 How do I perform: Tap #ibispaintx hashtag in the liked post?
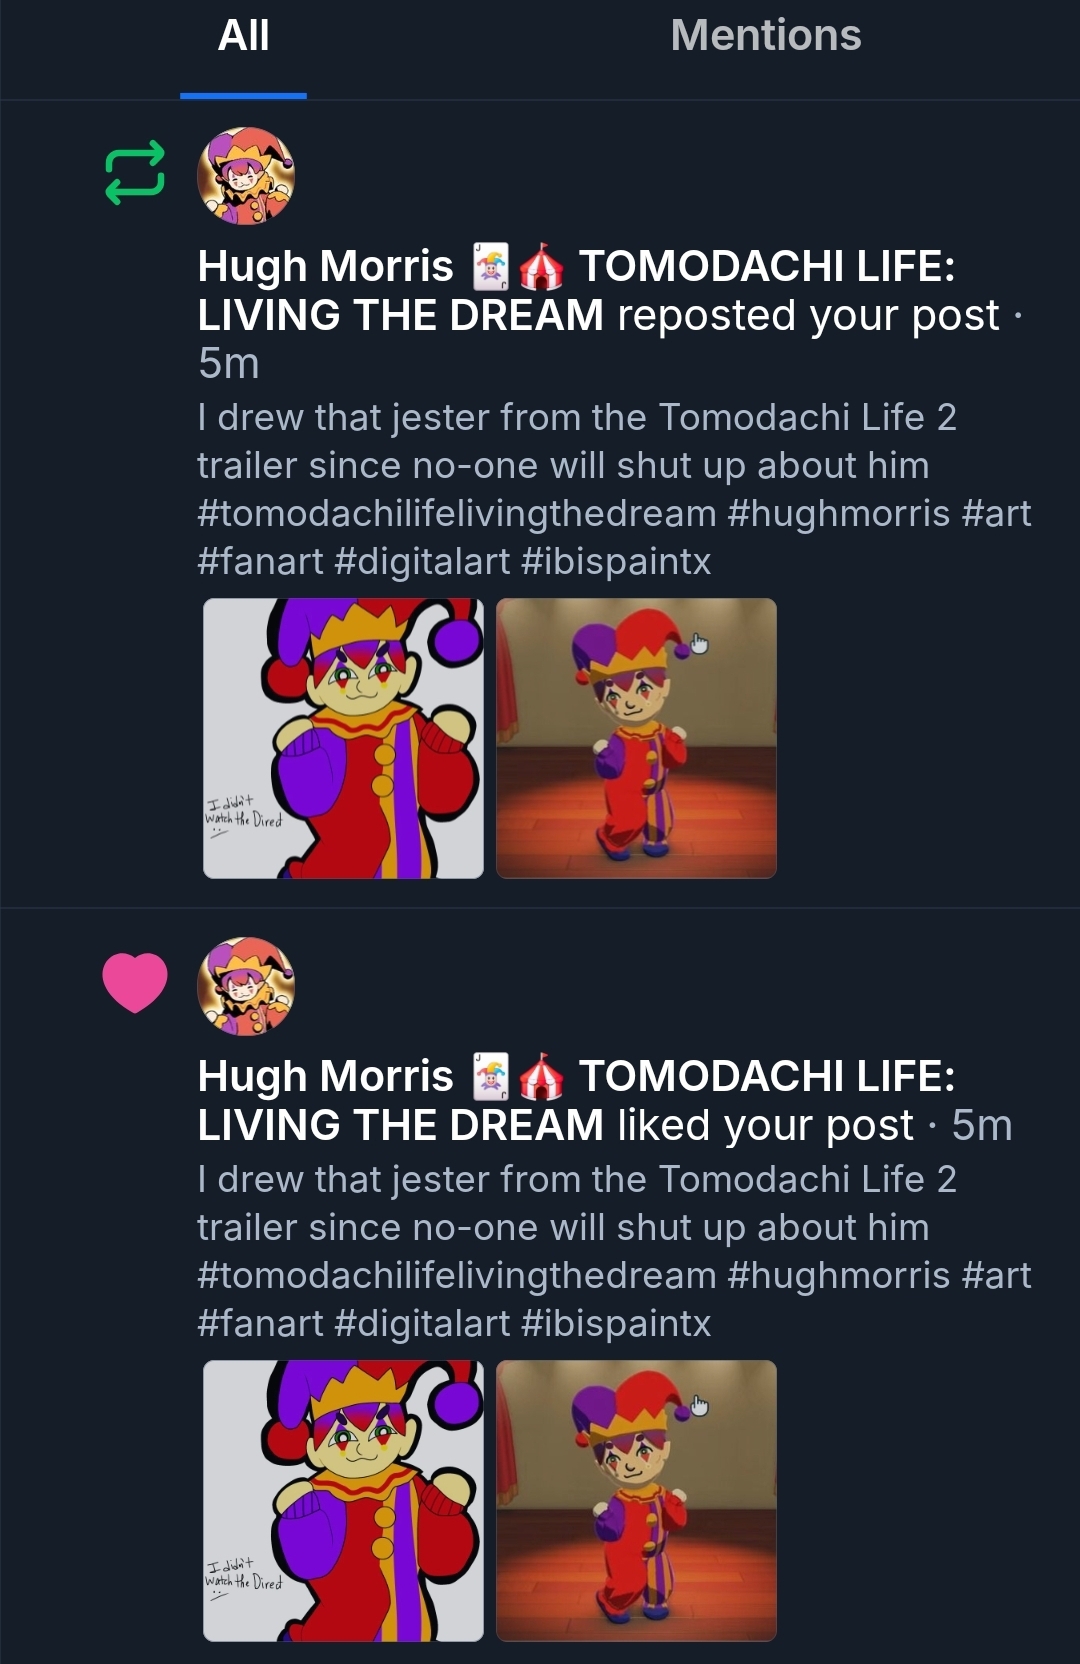616,1324
